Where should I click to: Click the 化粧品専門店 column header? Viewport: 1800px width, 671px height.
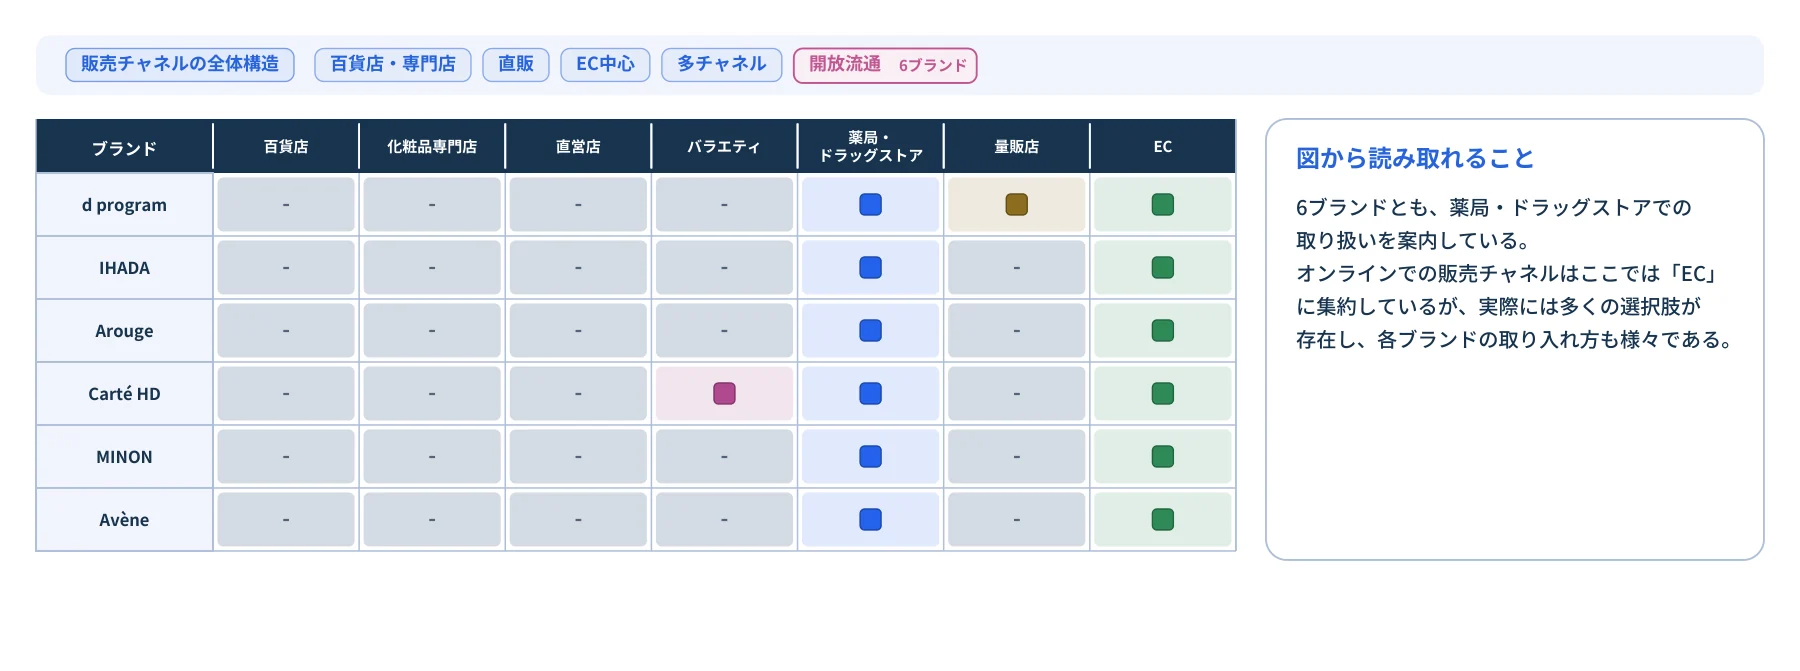(432, 147)
